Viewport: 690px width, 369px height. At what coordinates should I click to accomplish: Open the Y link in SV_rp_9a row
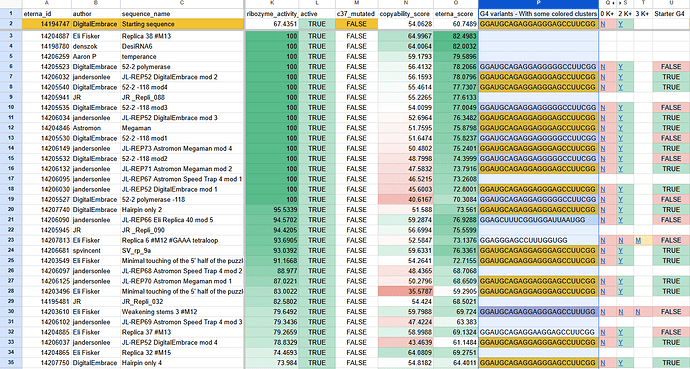point(620,251)
